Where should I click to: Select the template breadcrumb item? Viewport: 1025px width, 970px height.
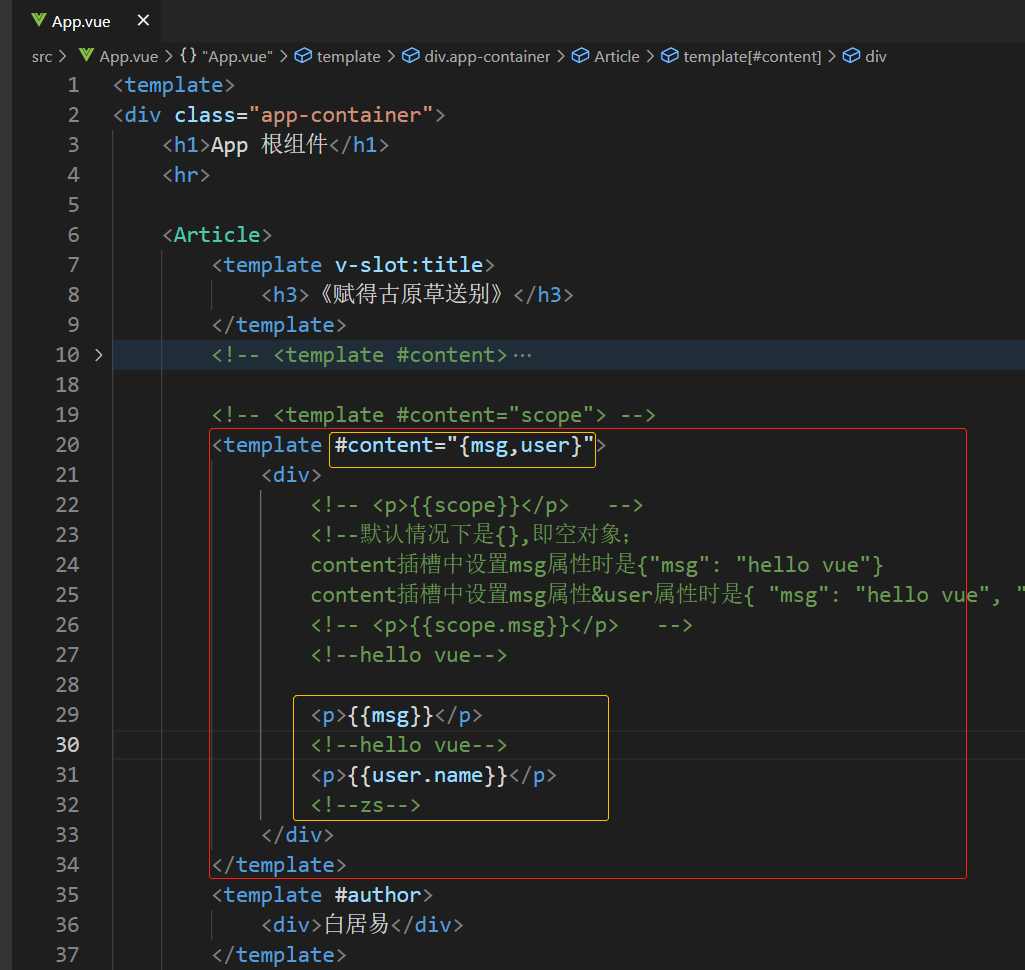pyautogui.click(x=348, y=57)
